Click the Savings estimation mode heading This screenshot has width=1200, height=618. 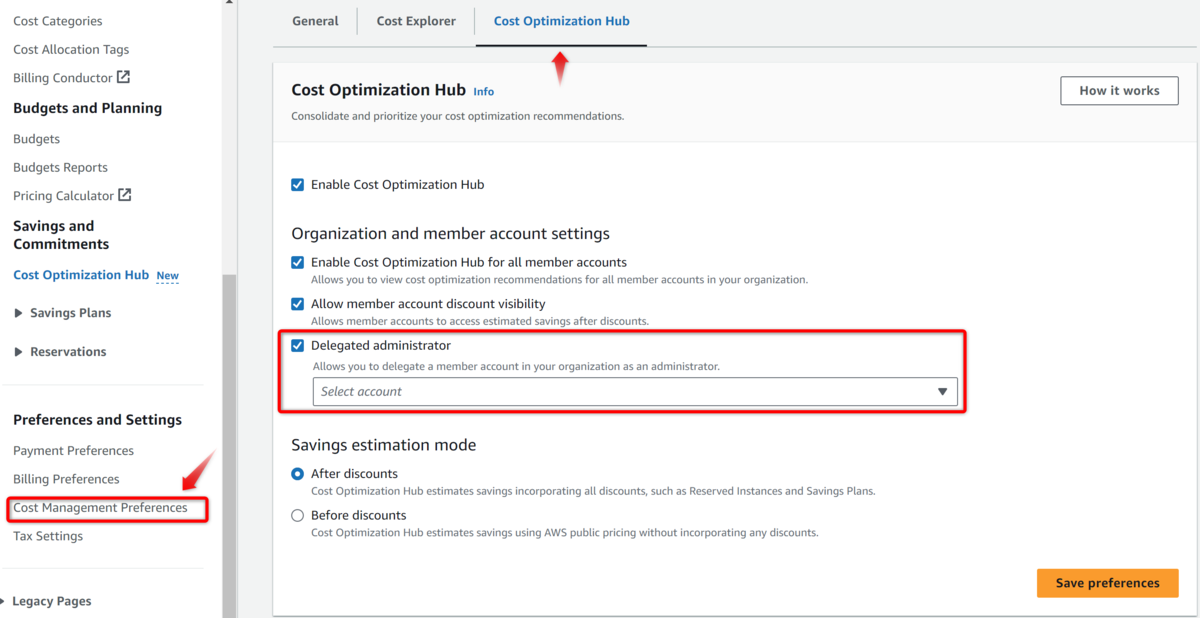(384, 445)
